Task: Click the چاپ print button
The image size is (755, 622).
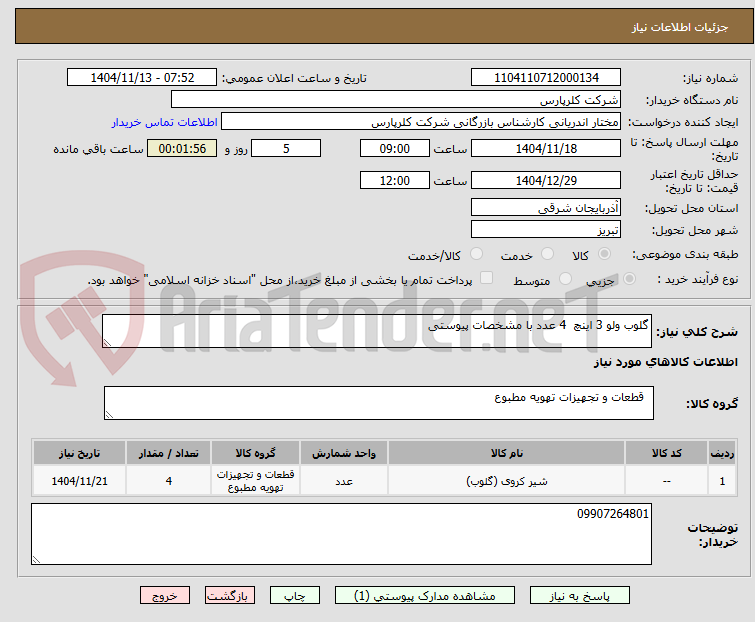Action: click(x=295, y=596)
